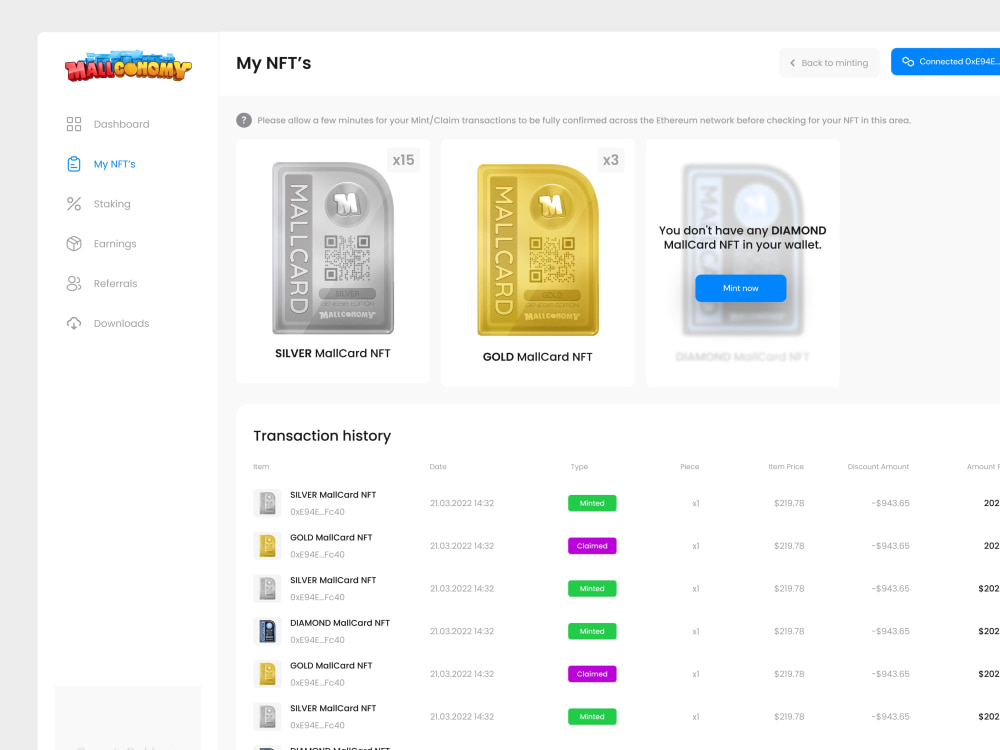
Task: Click the Connected 0xE94E wallet button
Action: 946,62
